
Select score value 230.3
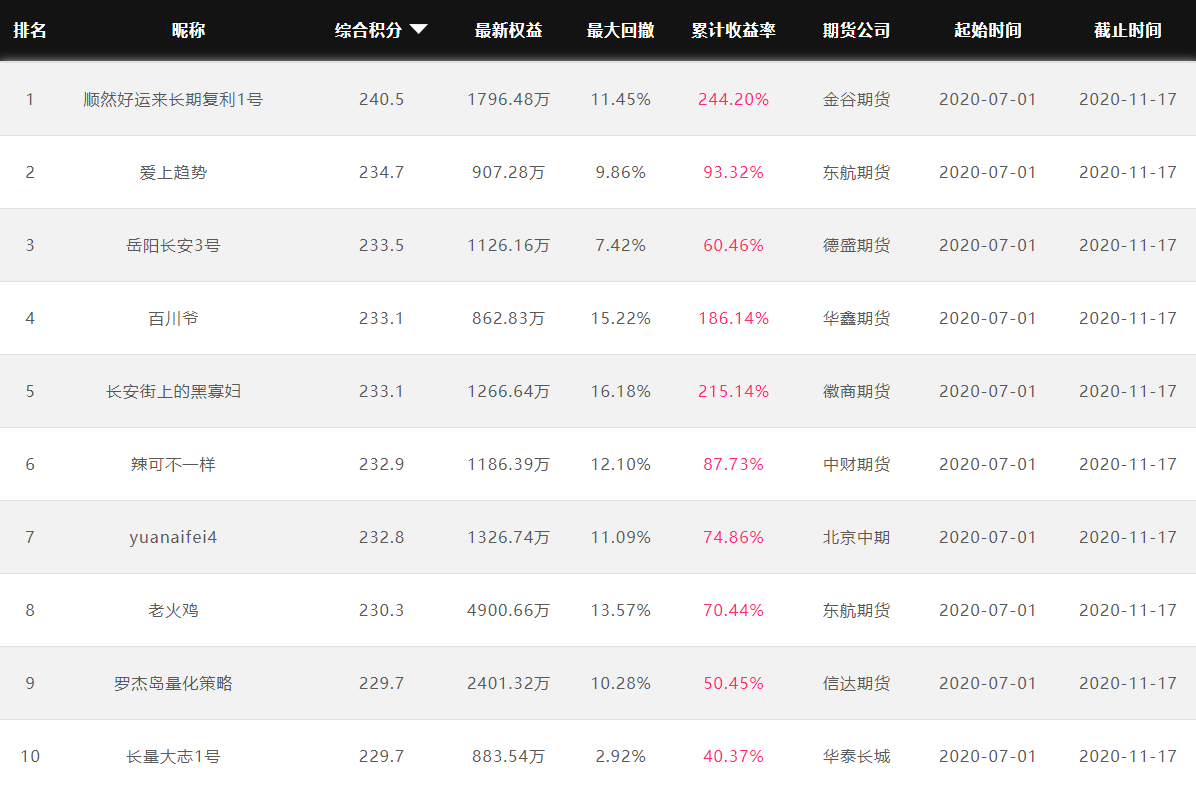click(381, 610)
